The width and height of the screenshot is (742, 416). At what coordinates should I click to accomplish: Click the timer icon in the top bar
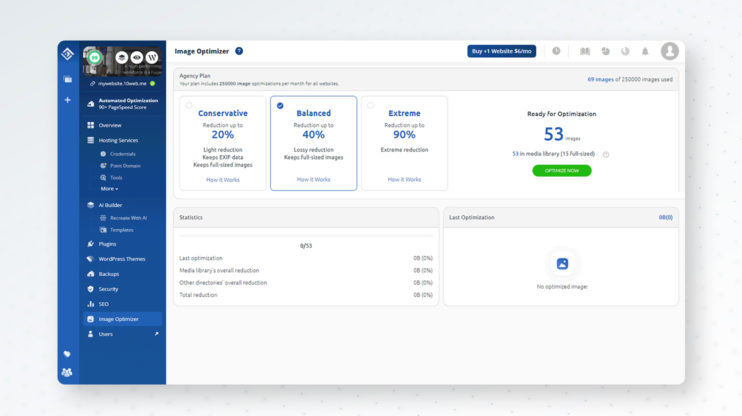pos(625,51)
